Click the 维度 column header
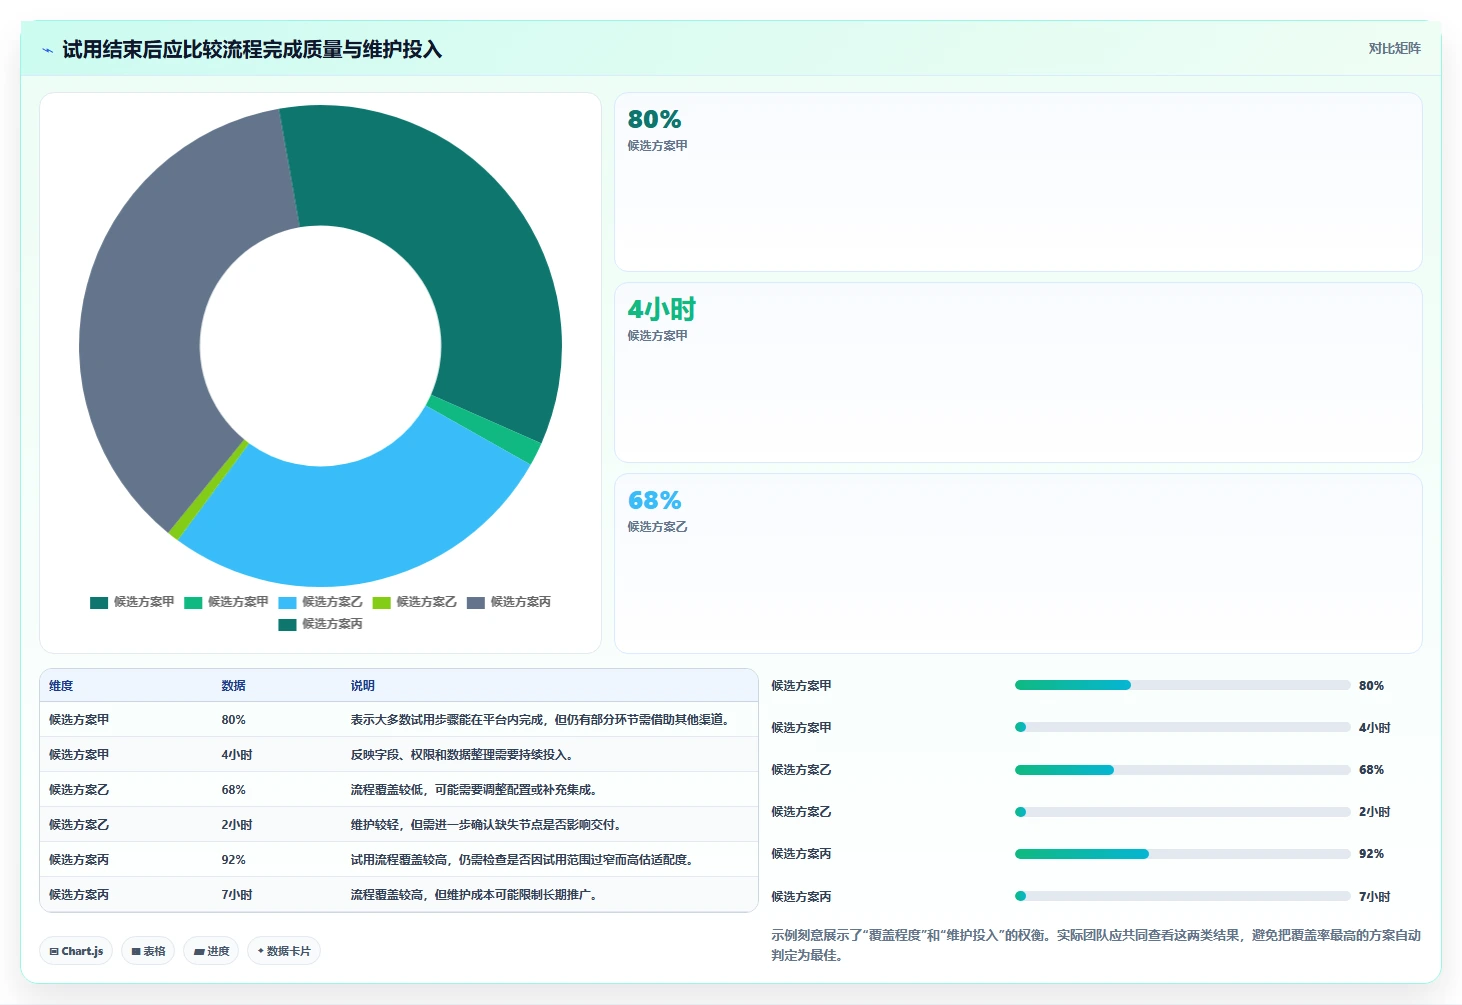The width and height of the screenshot is (1462, 1005). point(61,686)
